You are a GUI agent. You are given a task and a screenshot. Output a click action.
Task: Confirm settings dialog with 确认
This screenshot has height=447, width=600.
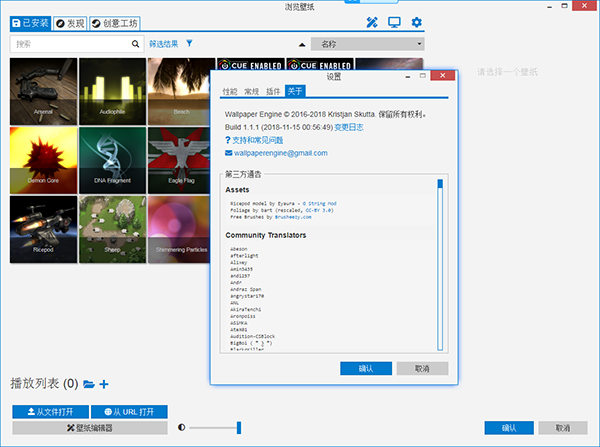366,369
